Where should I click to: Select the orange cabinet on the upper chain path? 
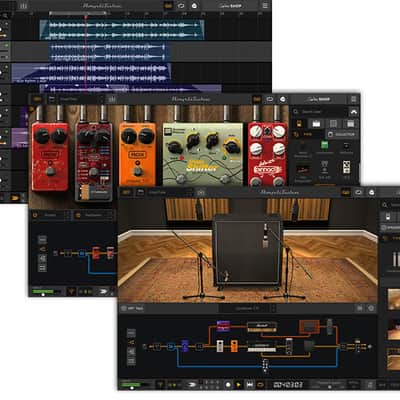(x=309, y=327)
